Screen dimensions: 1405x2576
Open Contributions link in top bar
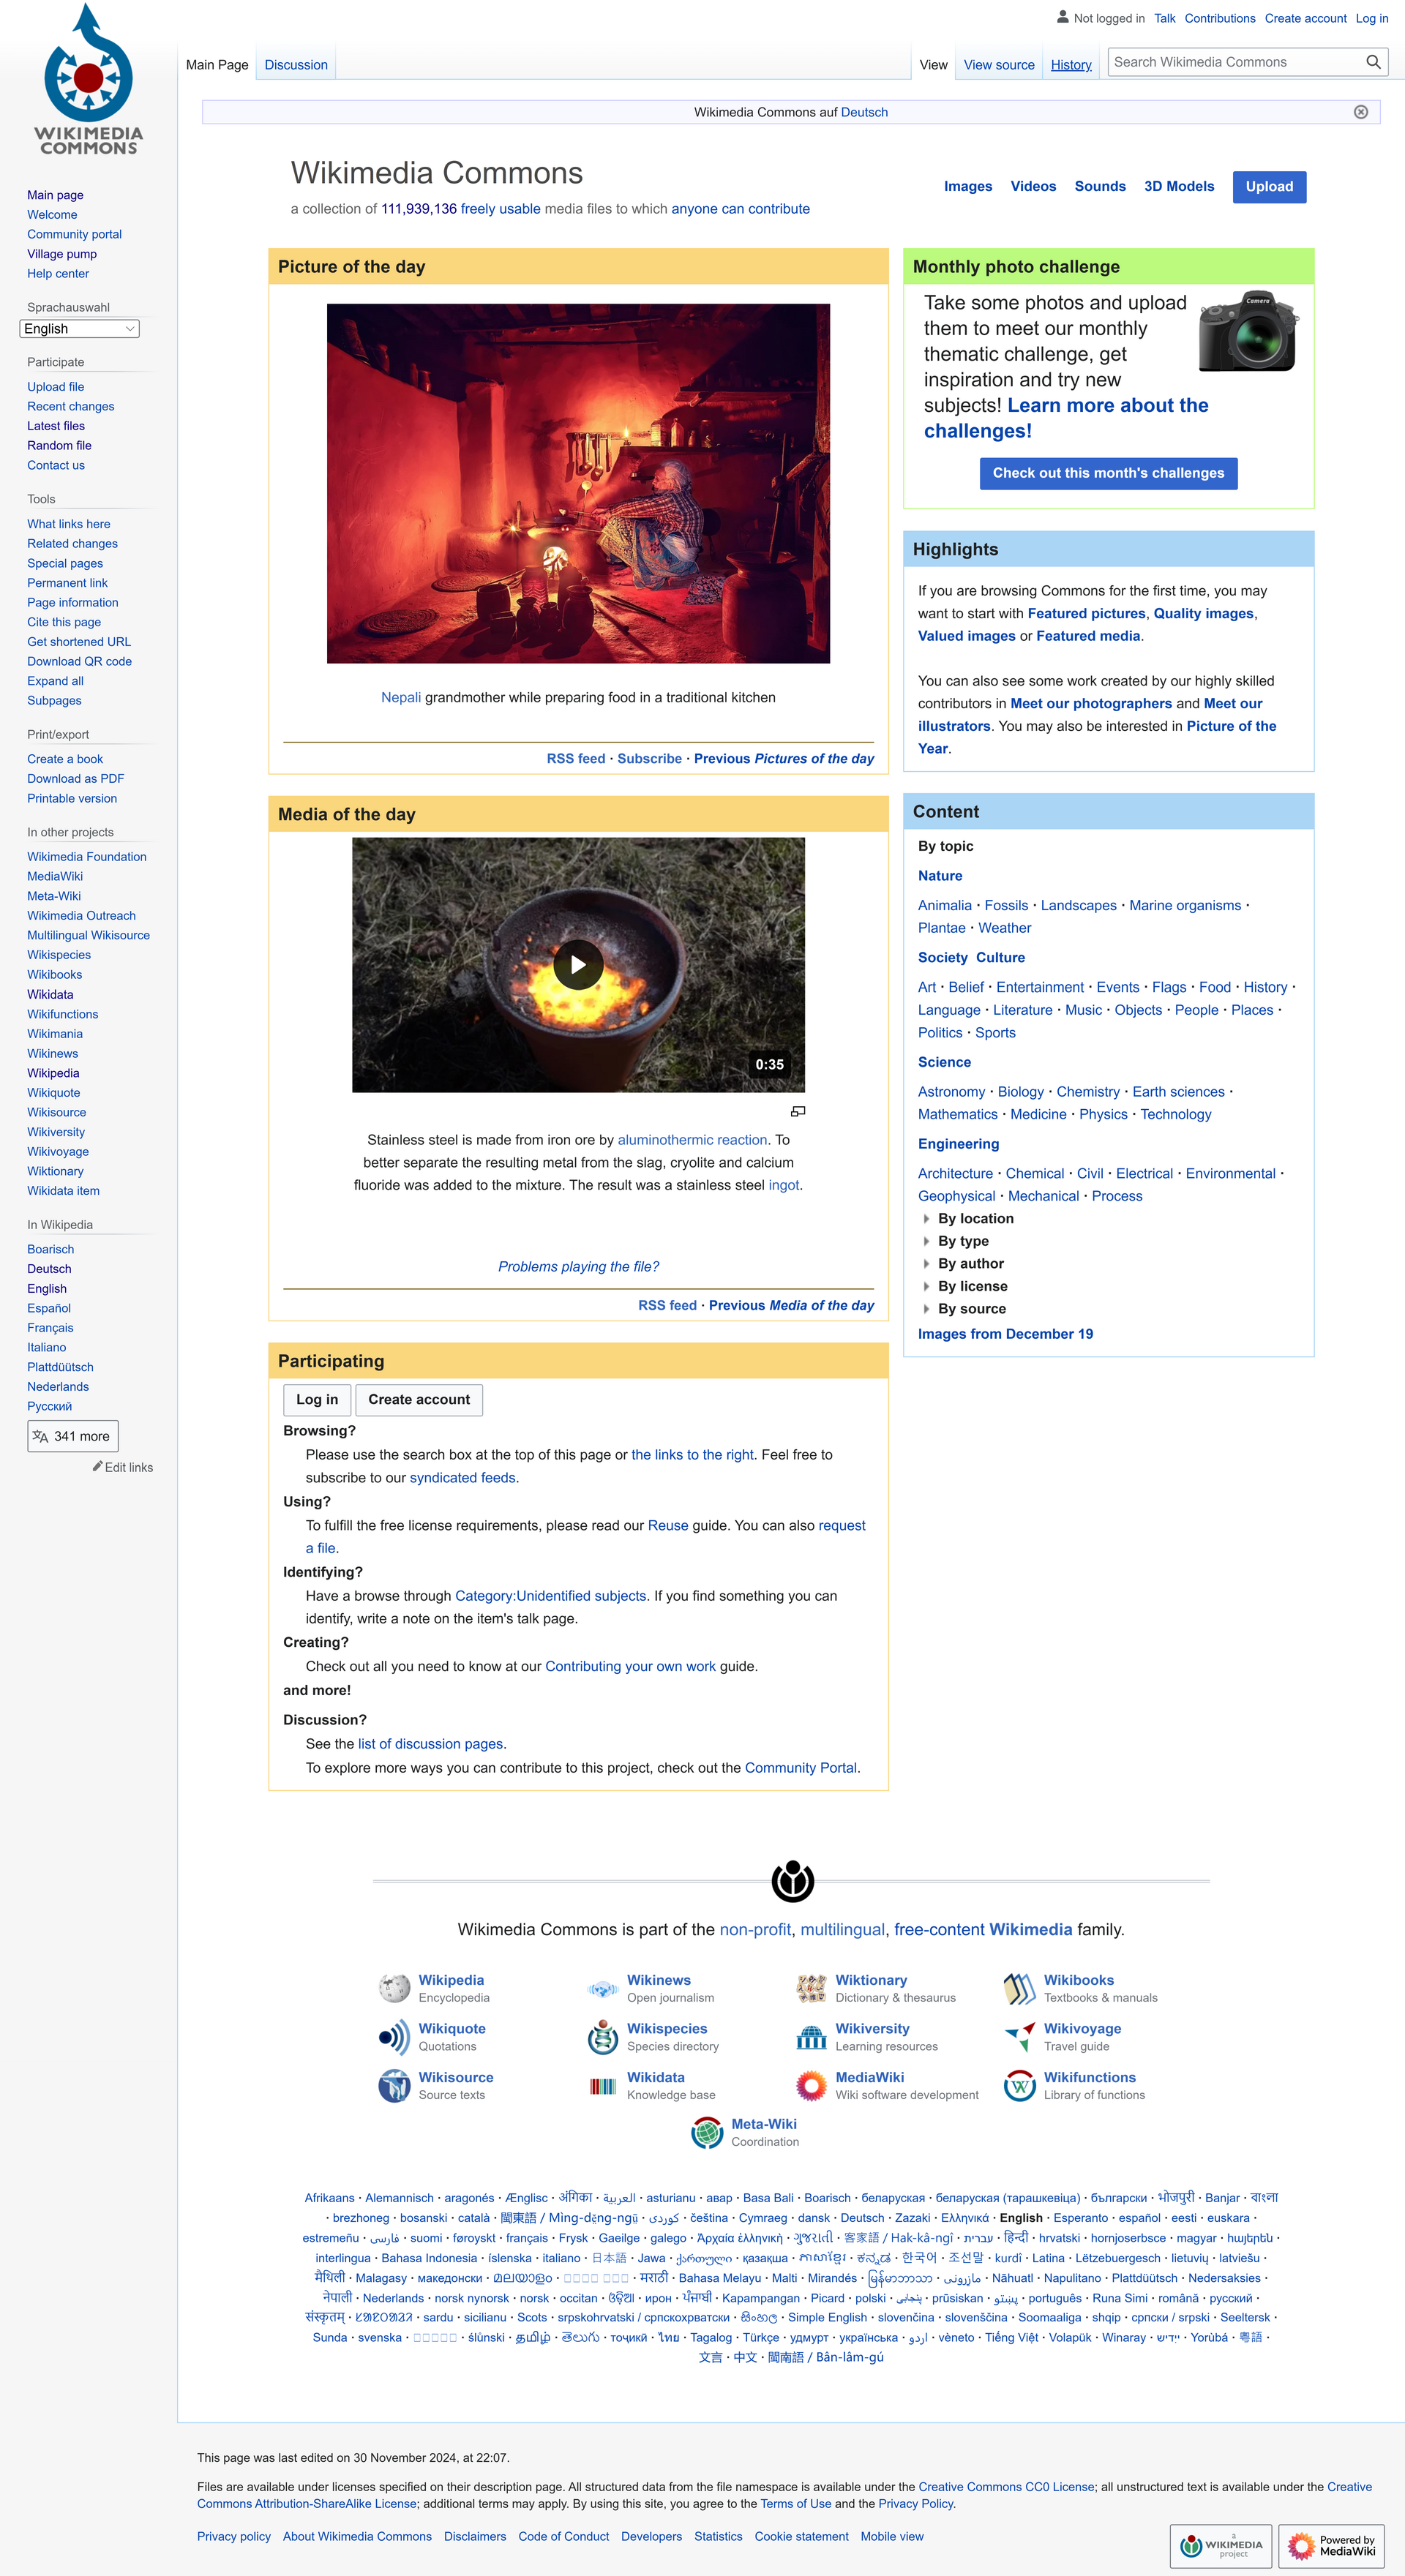1219,19
